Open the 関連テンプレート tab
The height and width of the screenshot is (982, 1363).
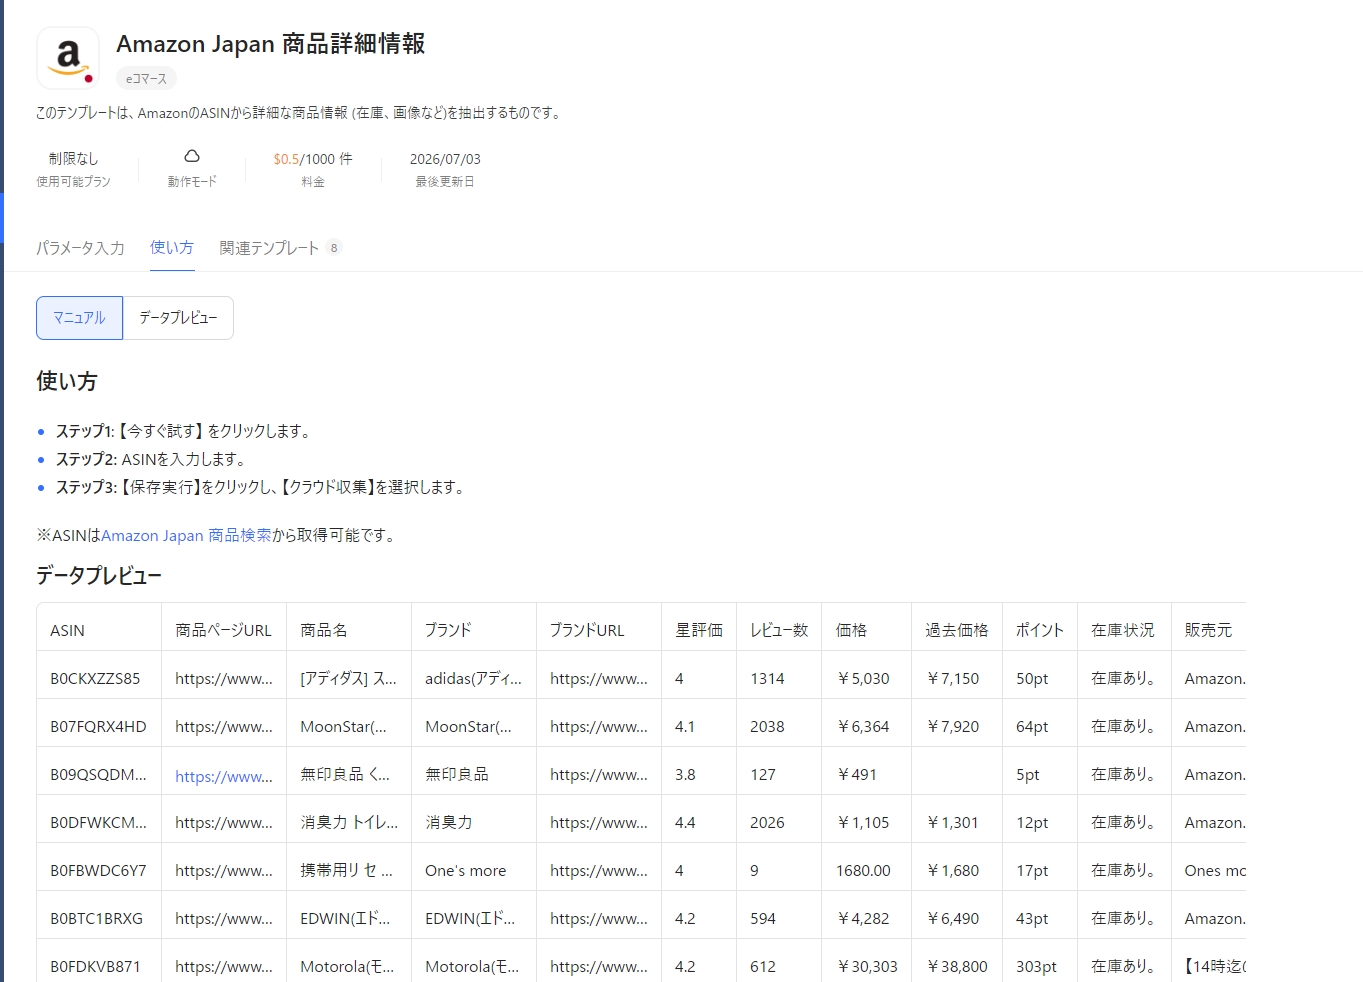[x=280, y=248]
